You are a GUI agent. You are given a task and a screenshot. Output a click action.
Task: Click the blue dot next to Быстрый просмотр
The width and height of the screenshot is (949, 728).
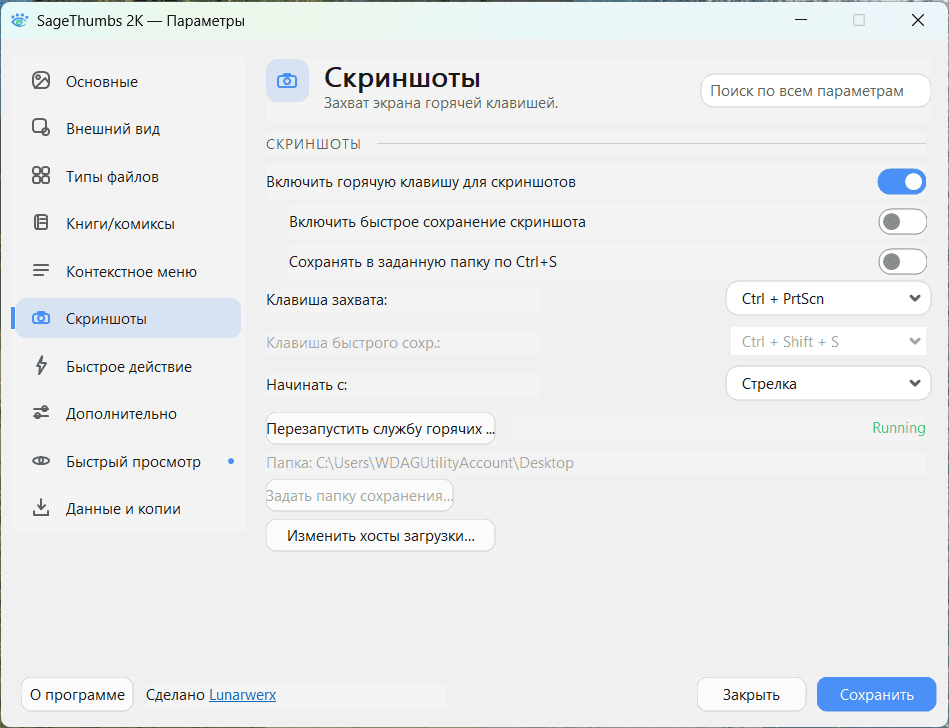pos(231,461)
